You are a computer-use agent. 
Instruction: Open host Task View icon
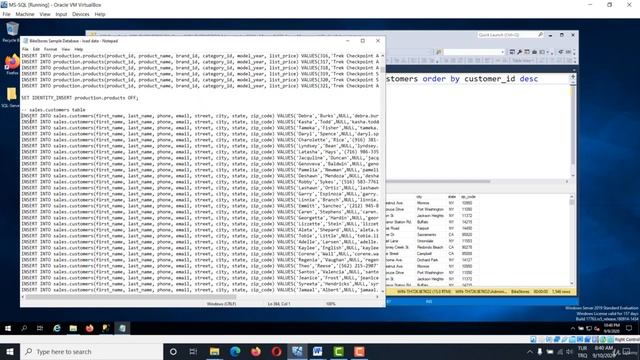coord(193,351)
